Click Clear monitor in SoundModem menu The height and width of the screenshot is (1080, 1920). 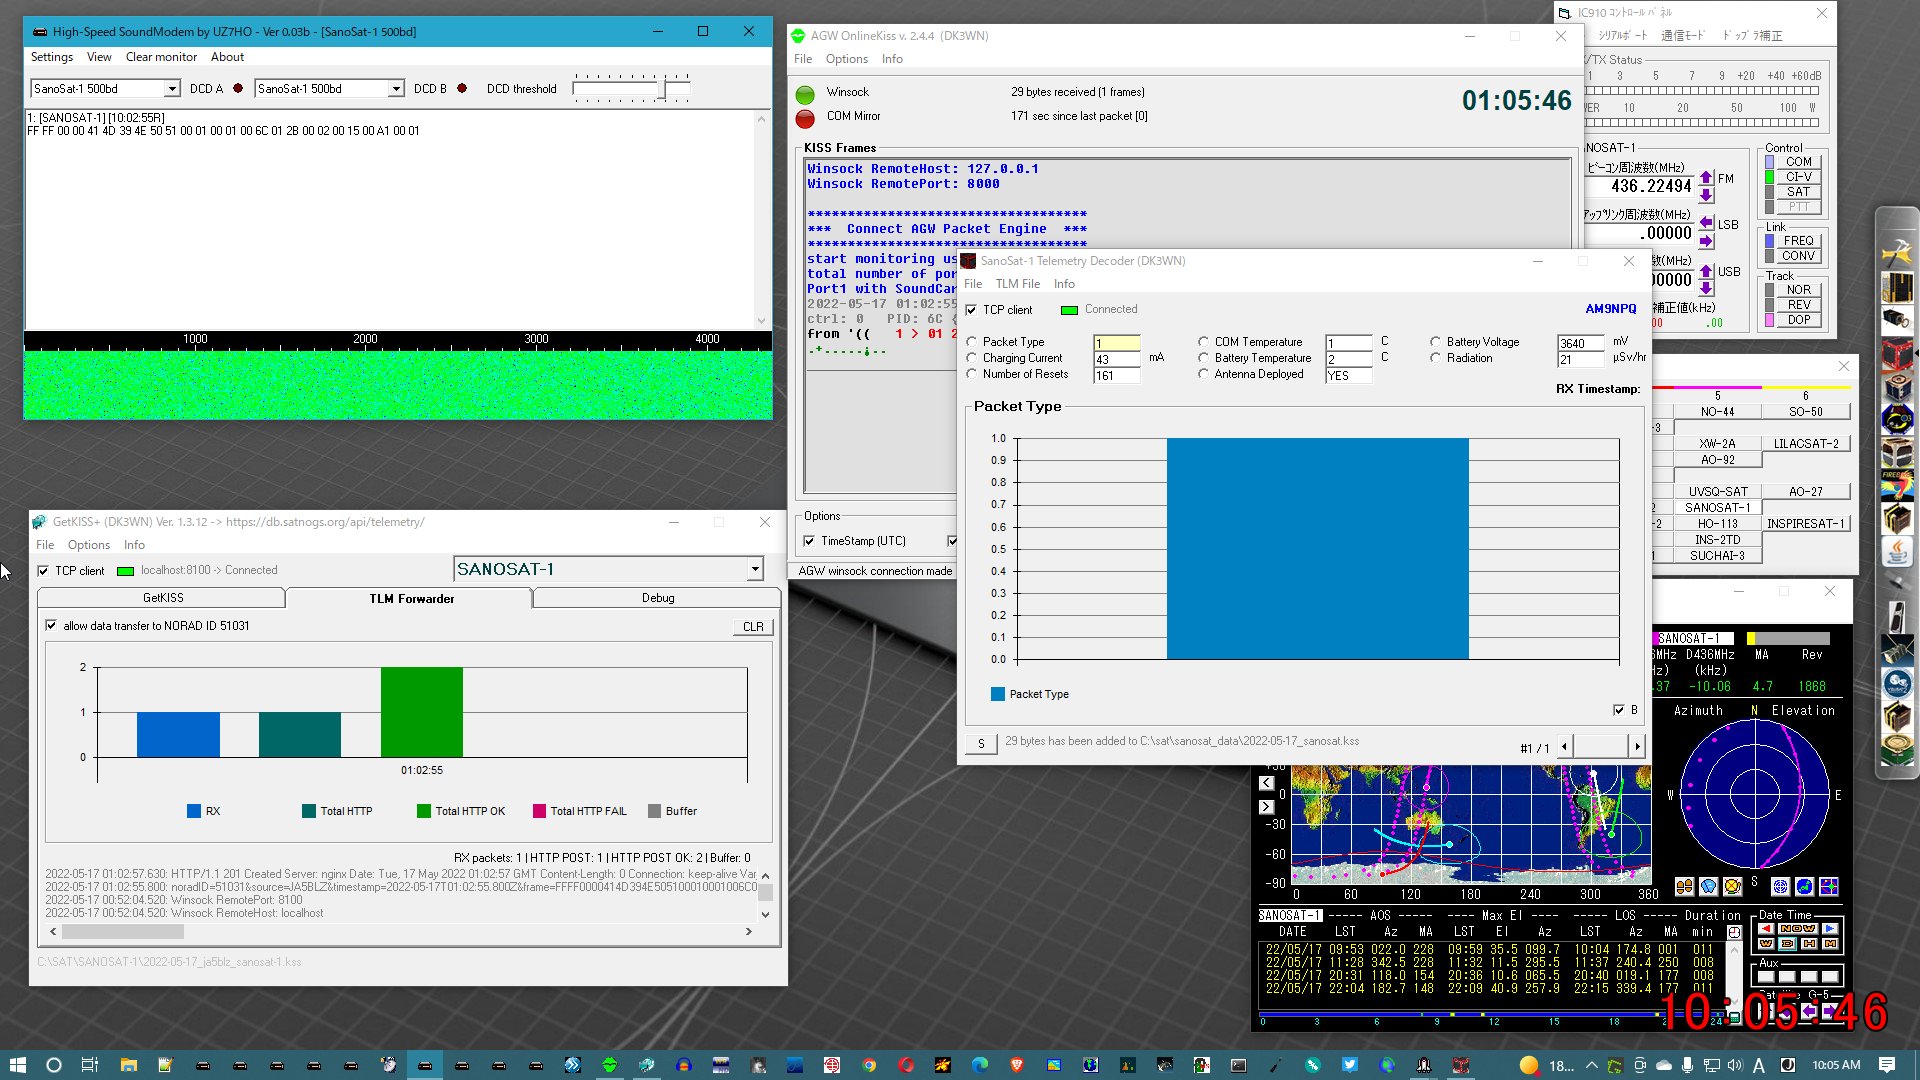[x=161, y=57]
